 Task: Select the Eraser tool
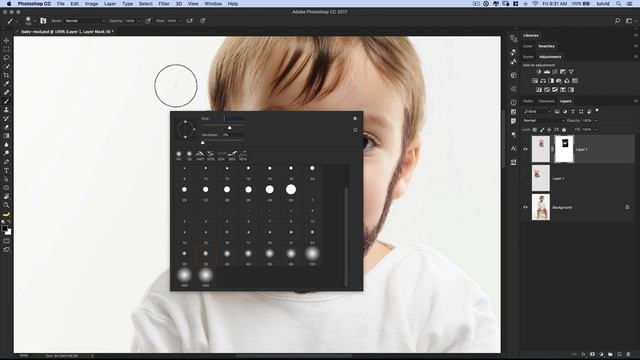point(6,127)
